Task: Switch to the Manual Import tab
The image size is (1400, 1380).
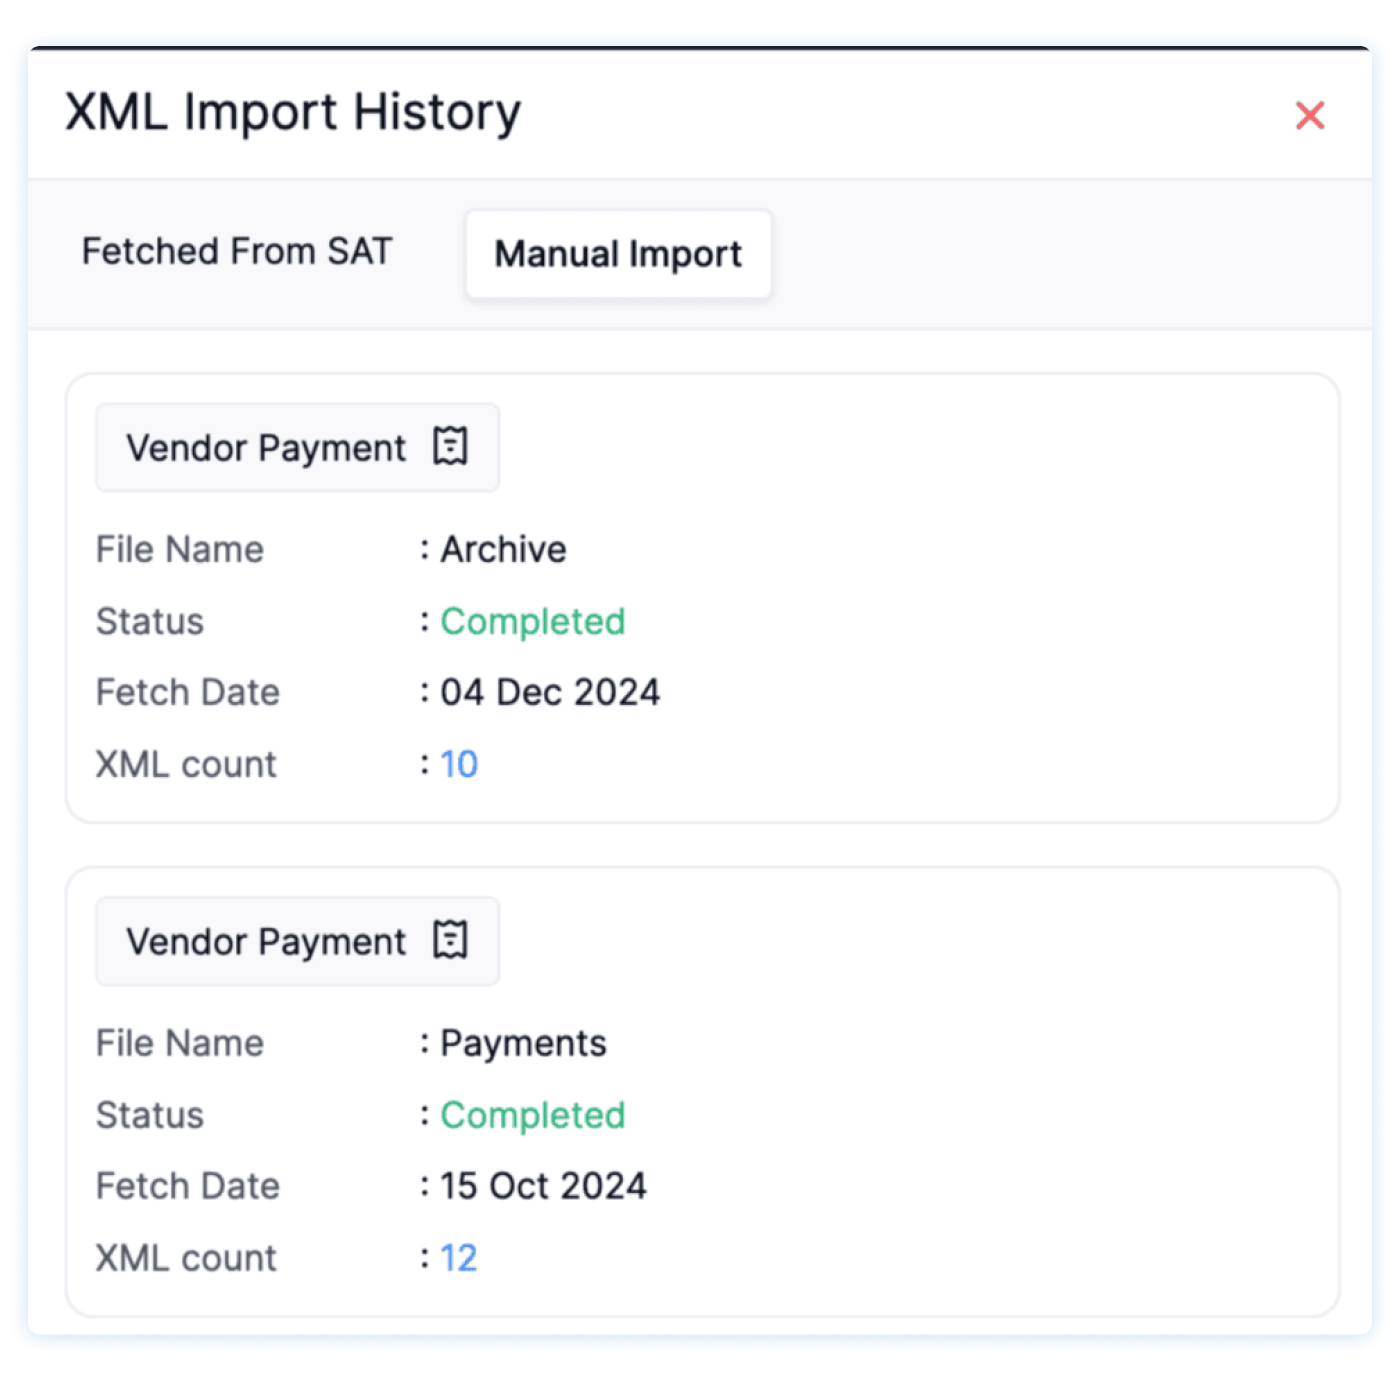Action: pos(617,254)
